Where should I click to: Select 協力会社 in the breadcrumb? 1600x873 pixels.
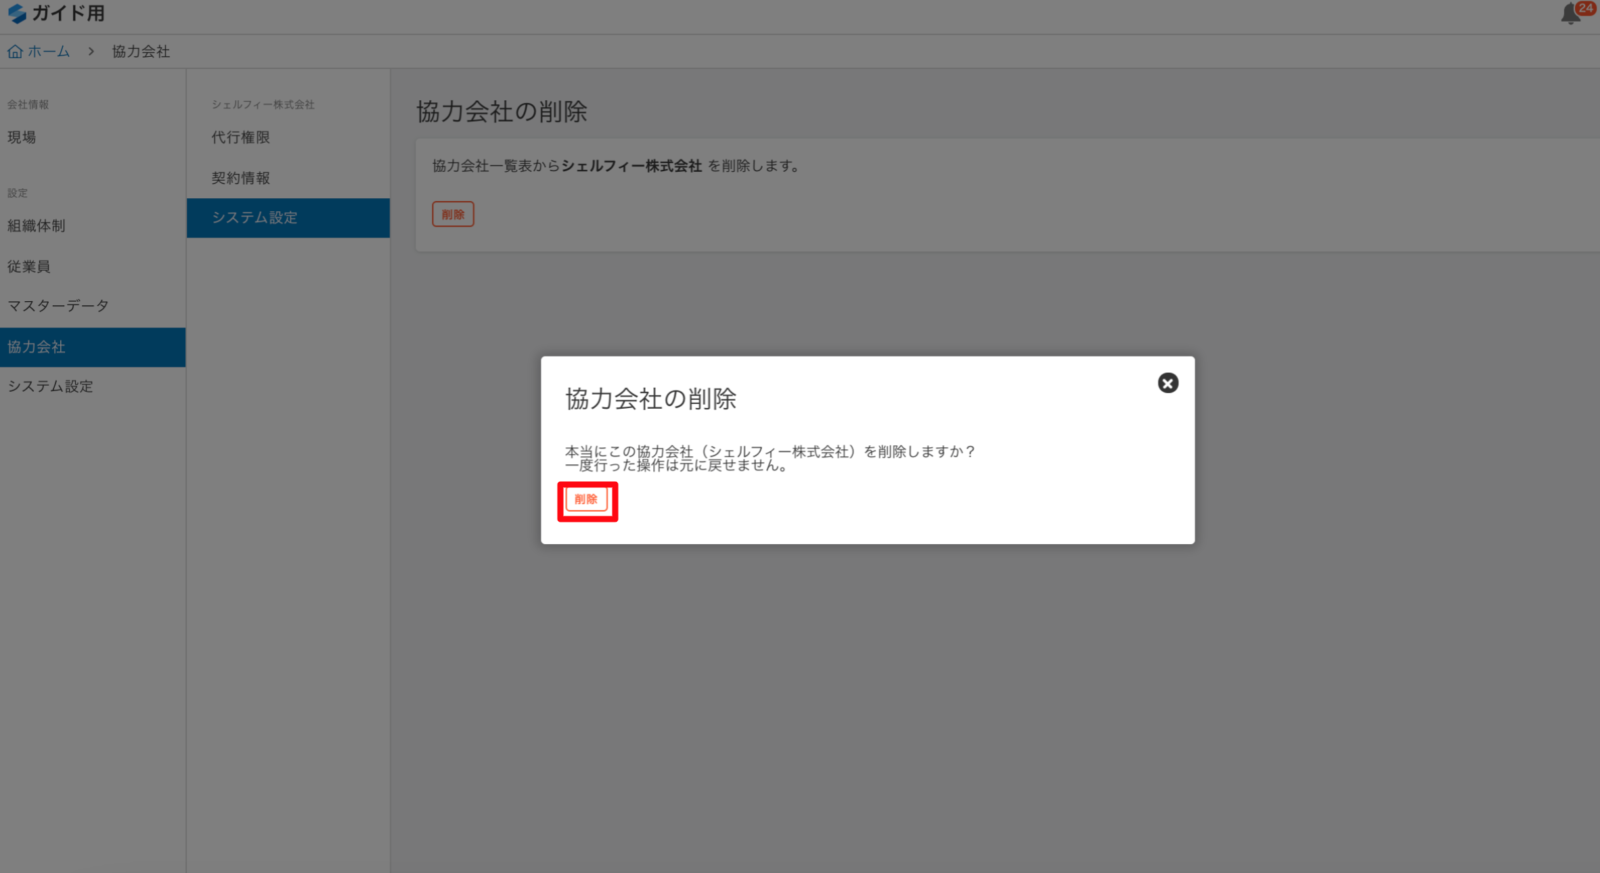tap(141, 52)
